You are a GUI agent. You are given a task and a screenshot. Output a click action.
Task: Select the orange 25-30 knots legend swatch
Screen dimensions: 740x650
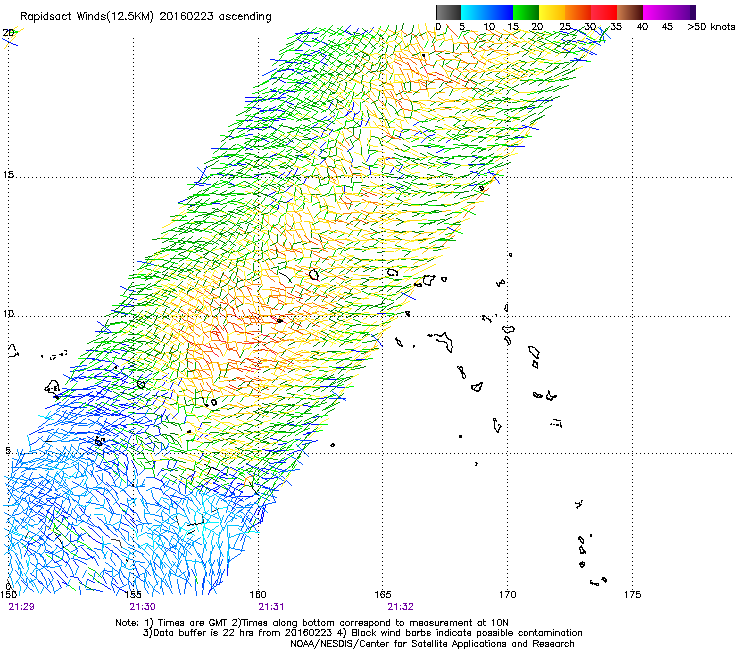click(578, 12)
